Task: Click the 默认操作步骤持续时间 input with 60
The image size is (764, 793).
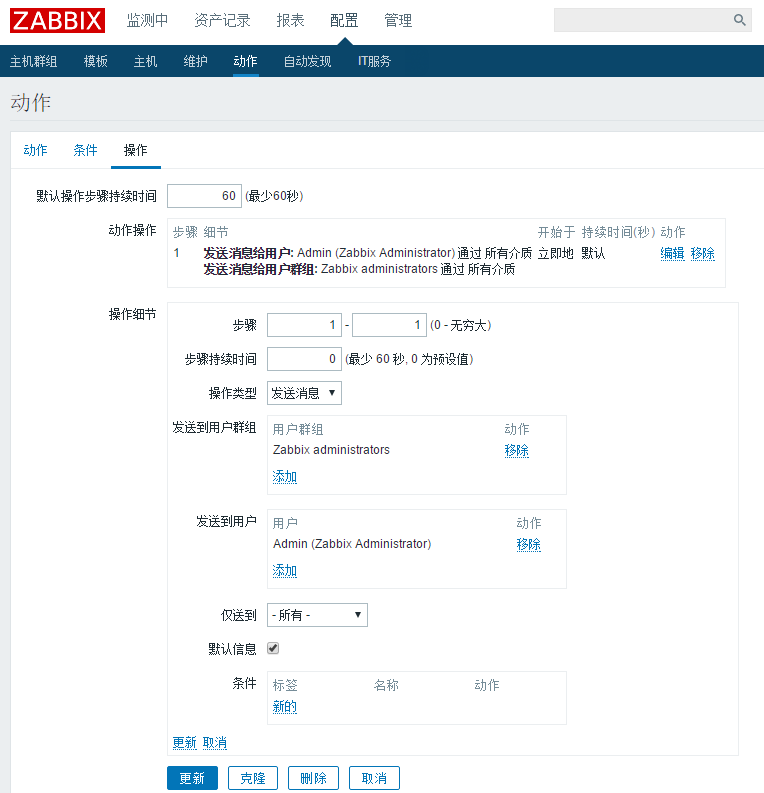Action: (x=204, y=196)
